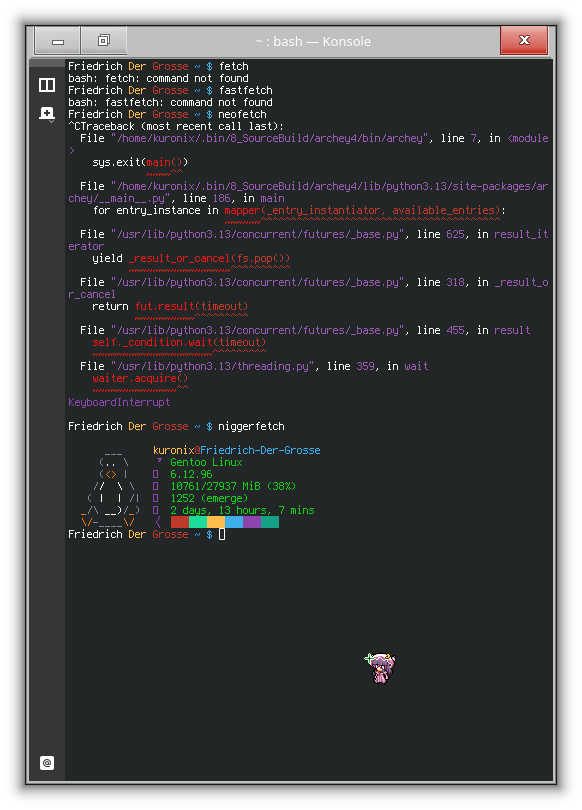
Task: Expand the small arrow below new tab icon
Action: pyautogui.click(x=52, y=121)
